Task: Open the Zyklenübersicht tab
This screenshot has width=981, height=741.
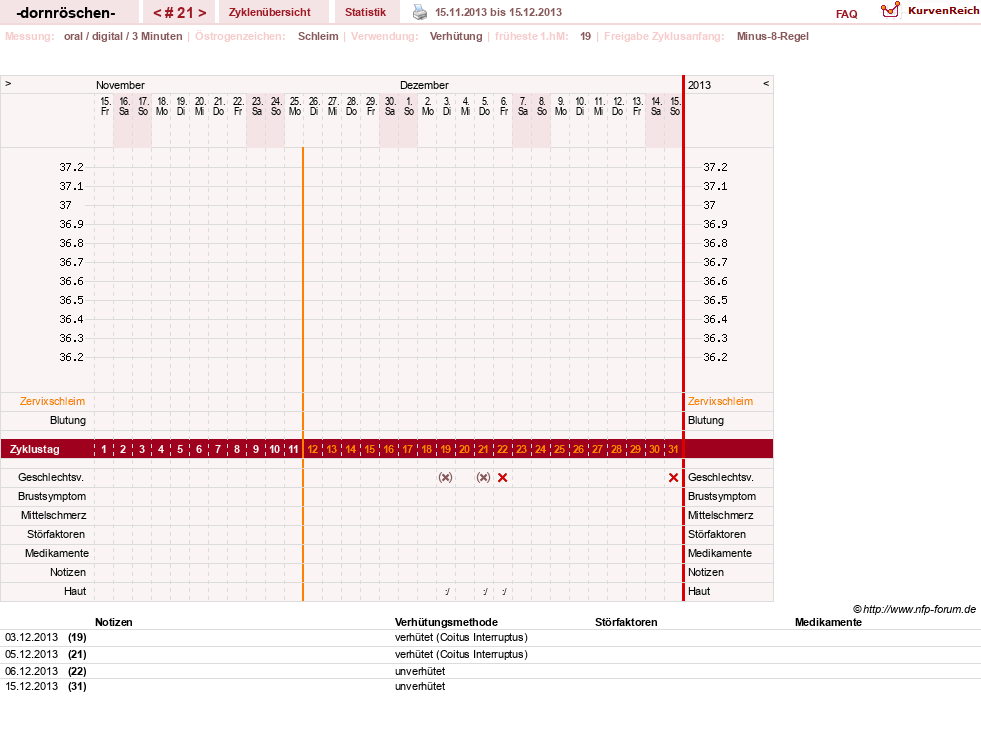Action: [270, 12]
